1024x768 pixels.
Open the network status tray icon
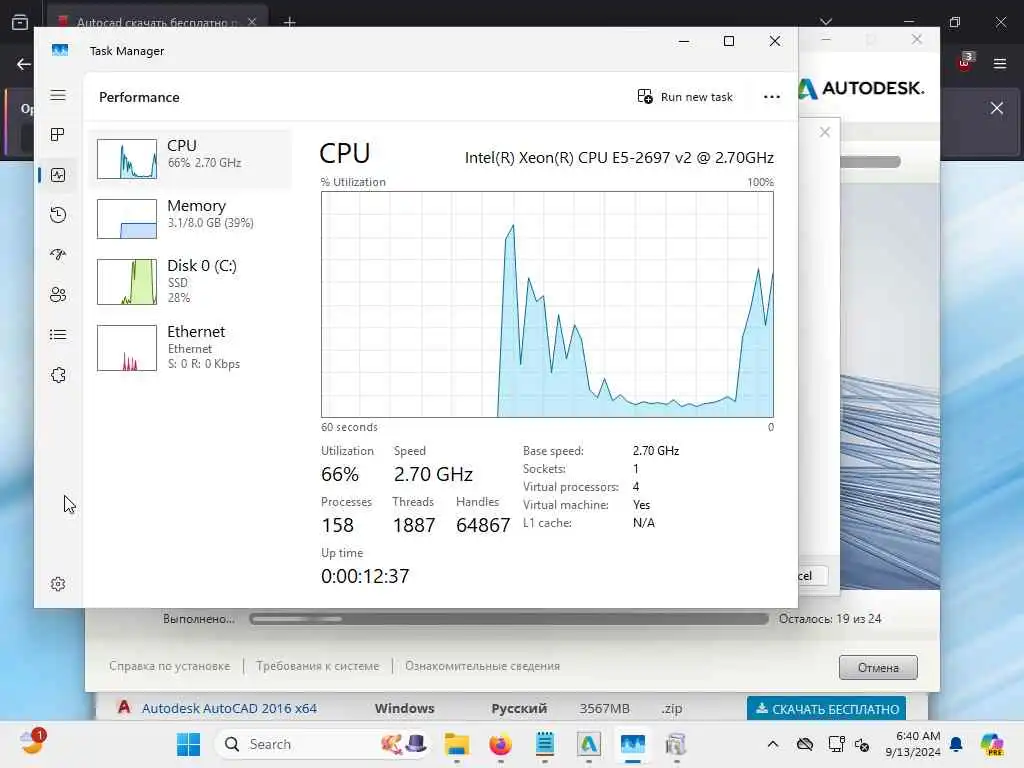[837, 744]
